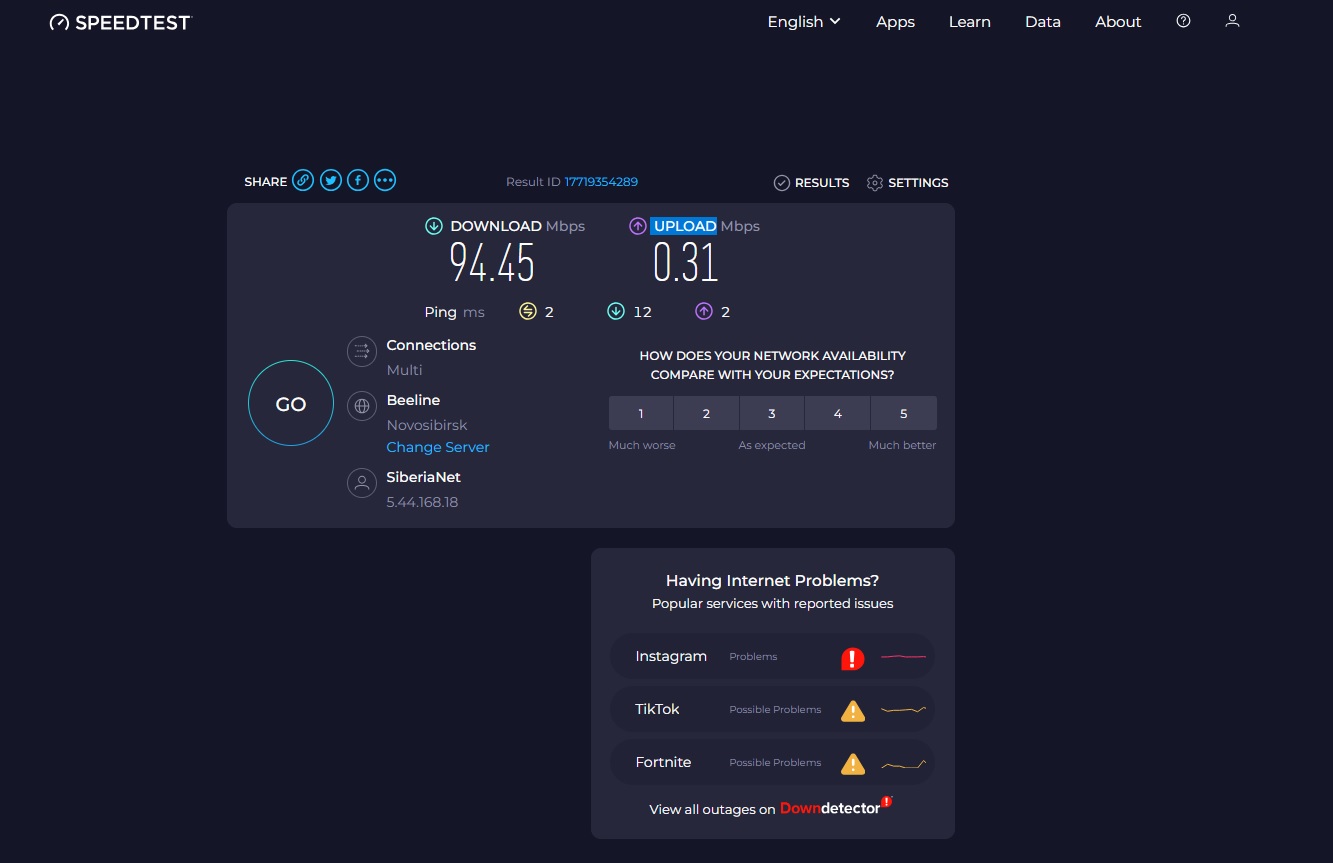Open SETTINGS
This screenshot has width=1333, height=863.
(907, 183)
